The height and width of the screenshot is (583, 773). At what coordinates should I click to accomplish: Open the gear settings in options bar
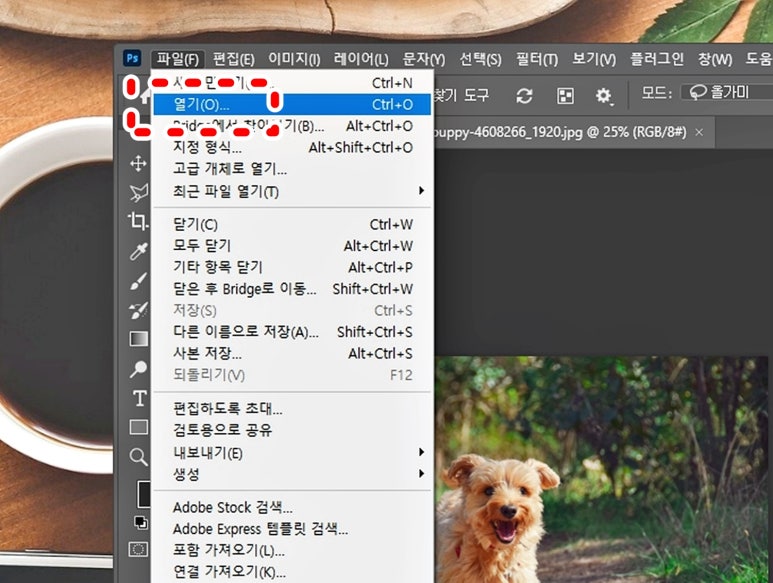point(604,96)
